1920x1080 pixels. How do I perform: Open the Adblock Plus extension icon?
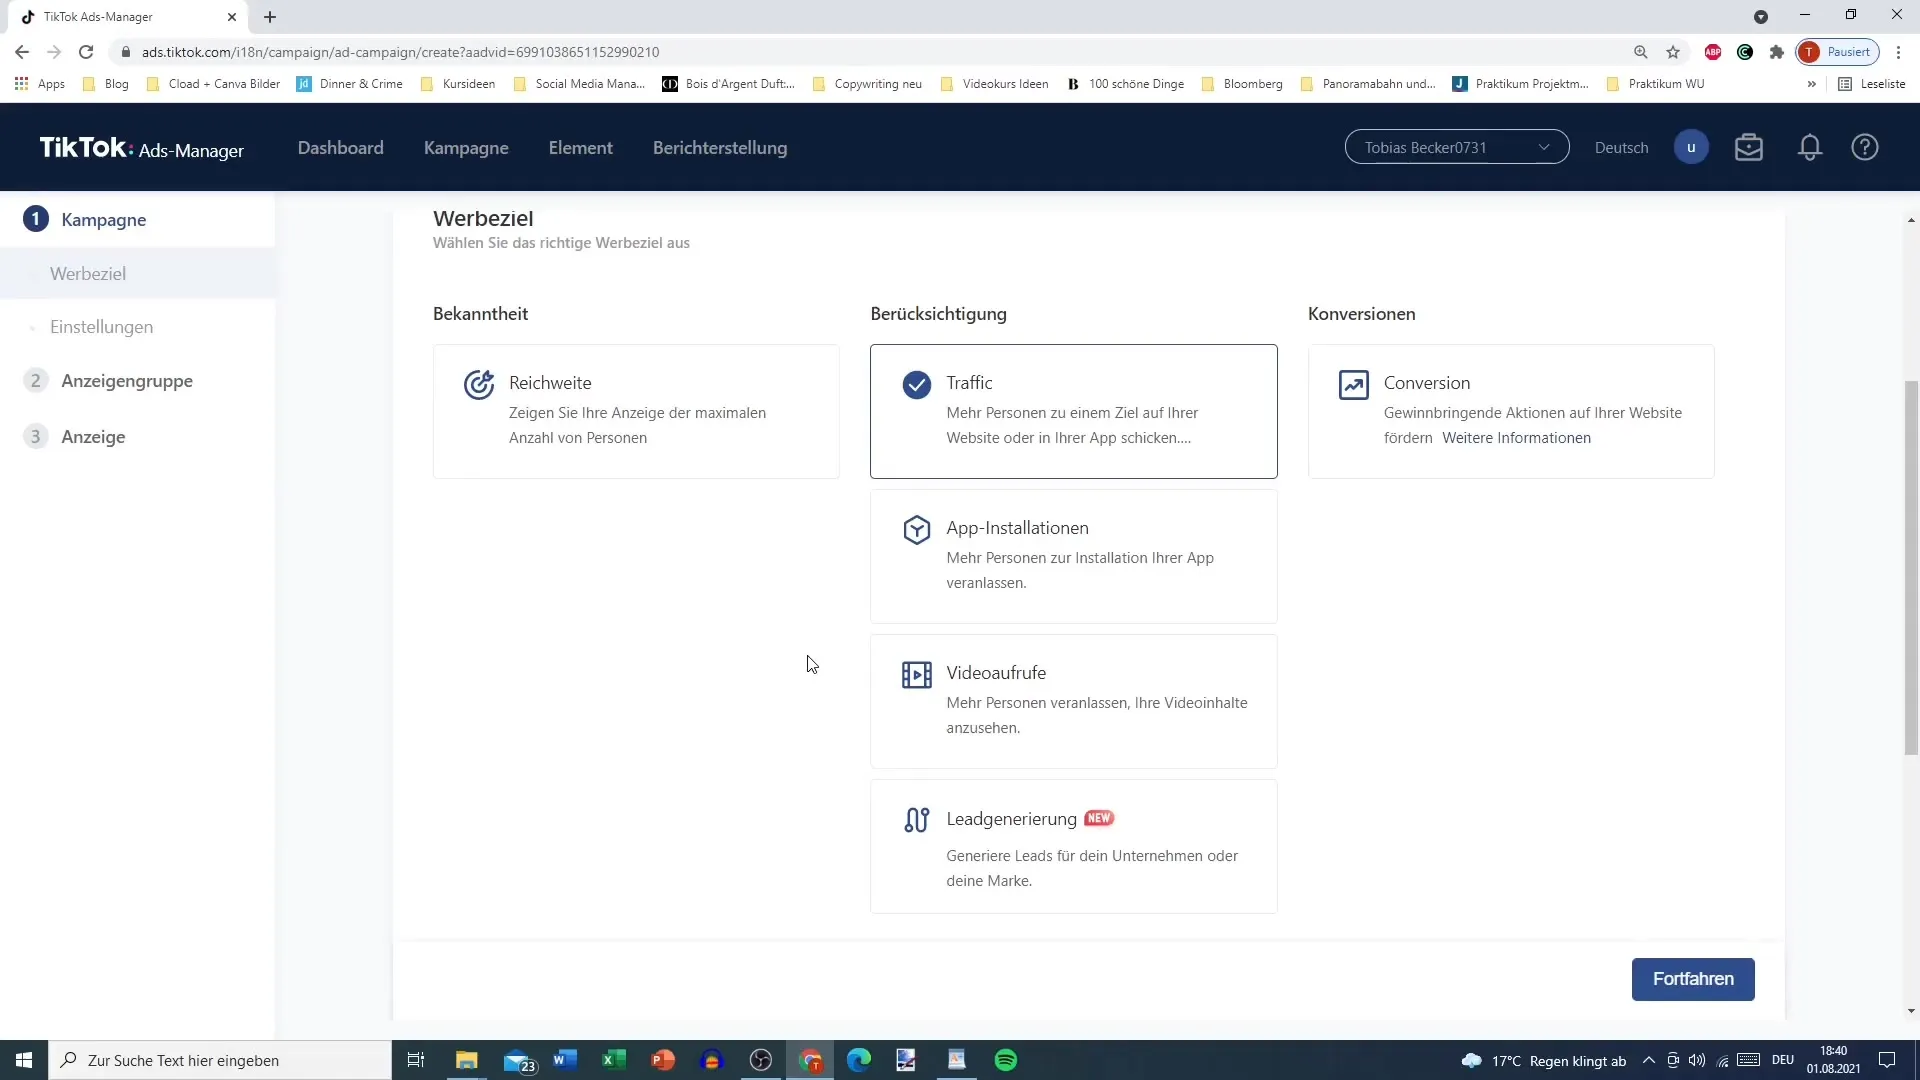coord(1713,52)
